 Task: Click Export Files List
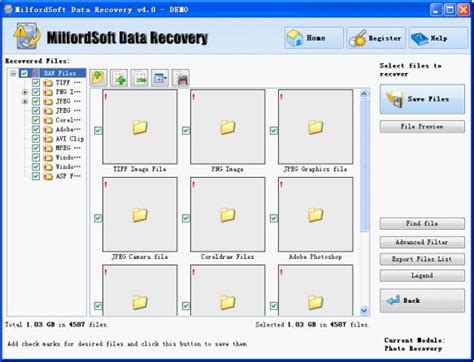point(422,259)
